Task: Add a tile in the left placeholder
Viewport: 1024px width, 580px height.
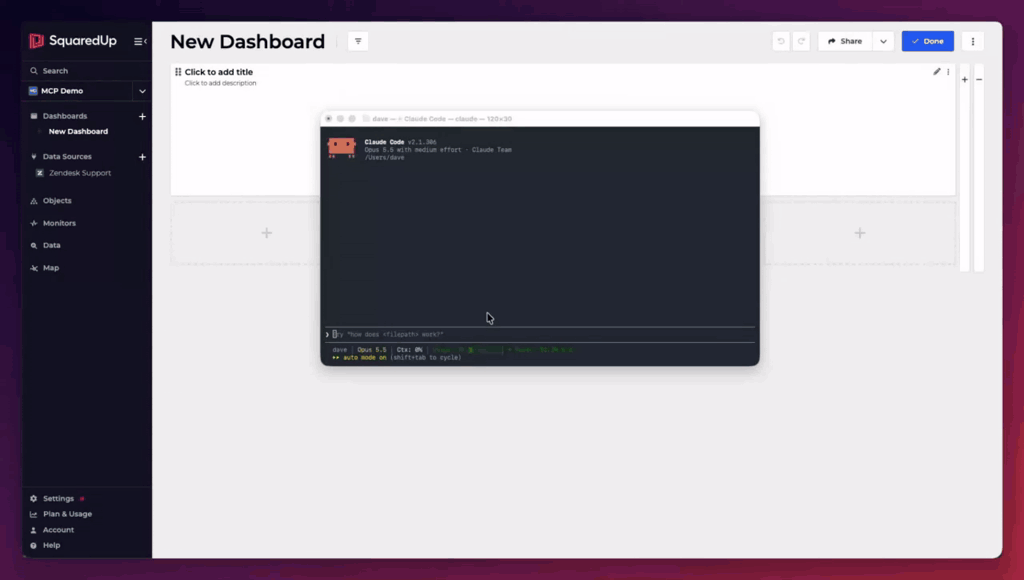Action: 266,233
